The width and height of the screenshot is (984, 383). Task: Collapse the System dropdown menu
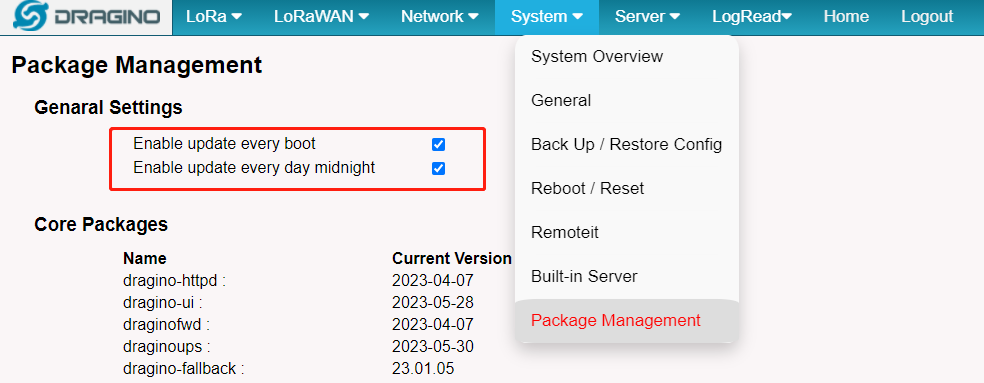547,17
